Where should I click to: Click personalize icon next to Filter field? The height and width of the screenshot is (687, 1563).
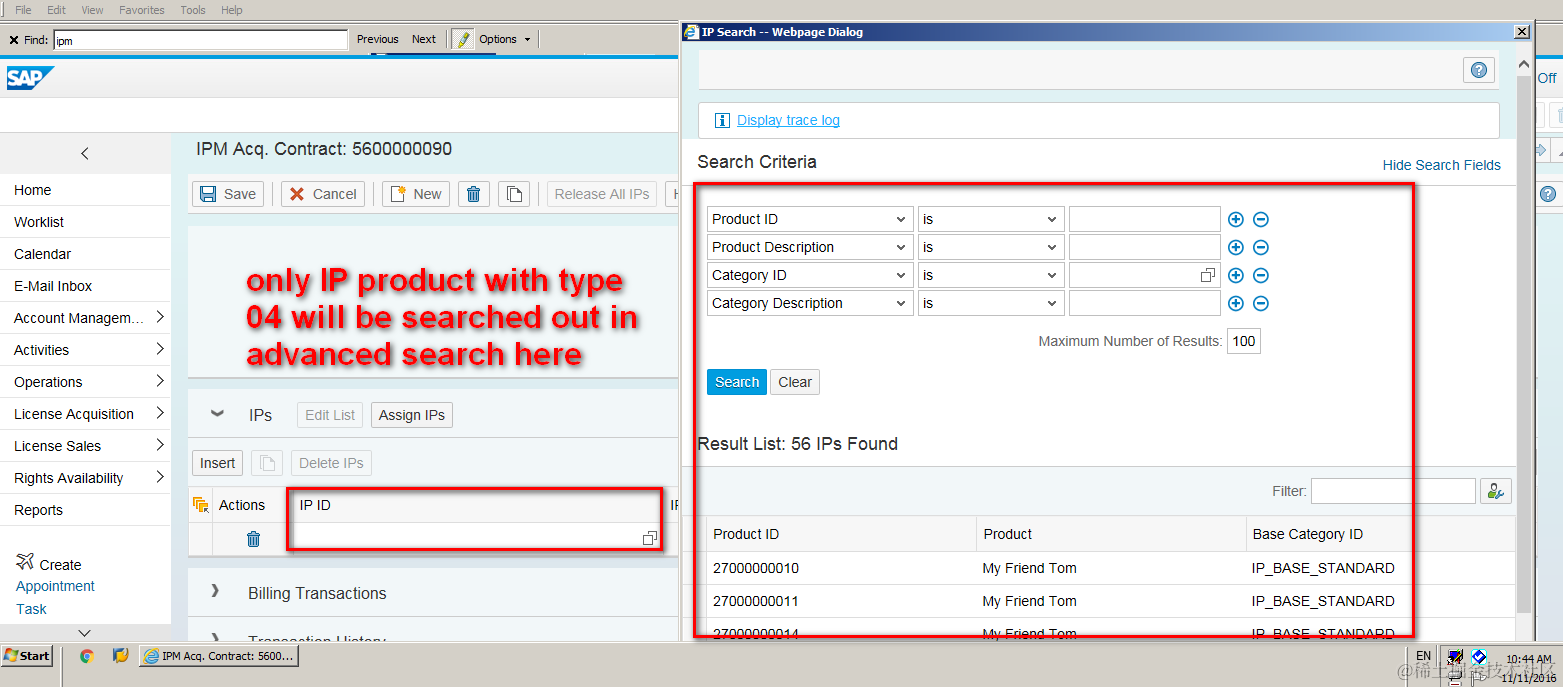pos(1496,491)
